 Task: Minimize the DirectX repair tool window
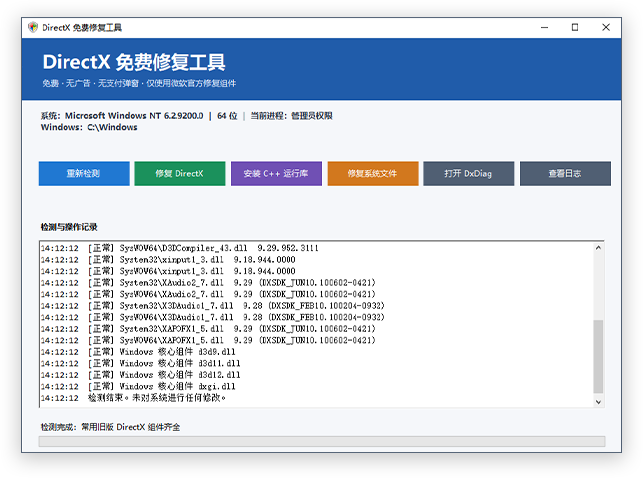point(545,27)
